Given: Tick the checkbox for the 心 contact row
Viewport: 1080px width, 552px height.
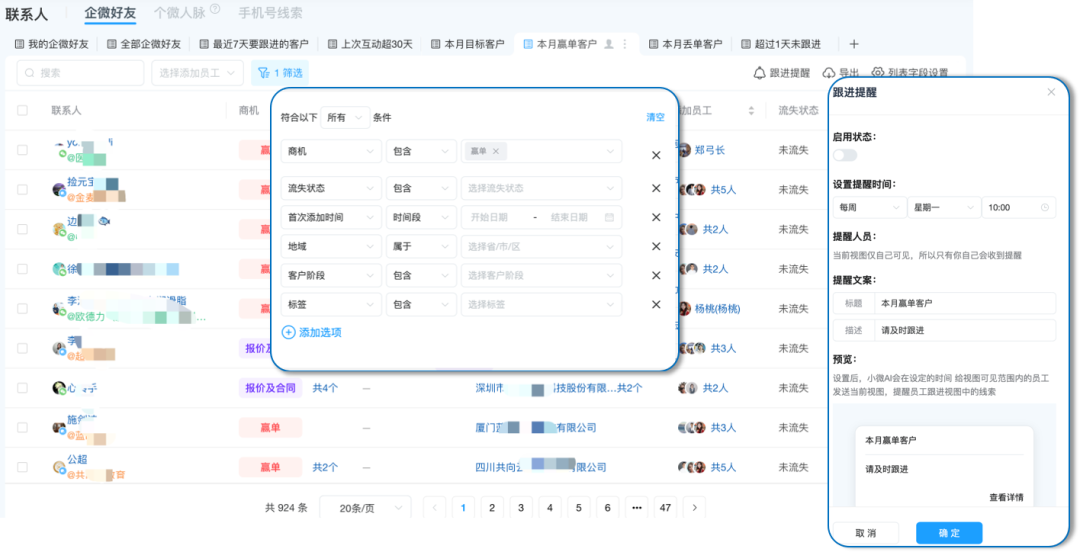Looking at the screenshot, I should [22, 388].
